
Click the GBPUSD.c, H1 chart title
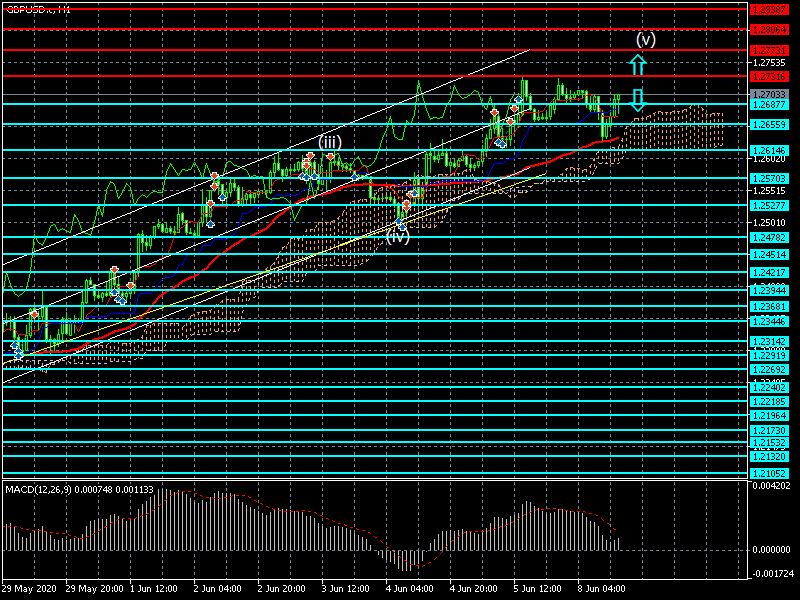[38, 10]
